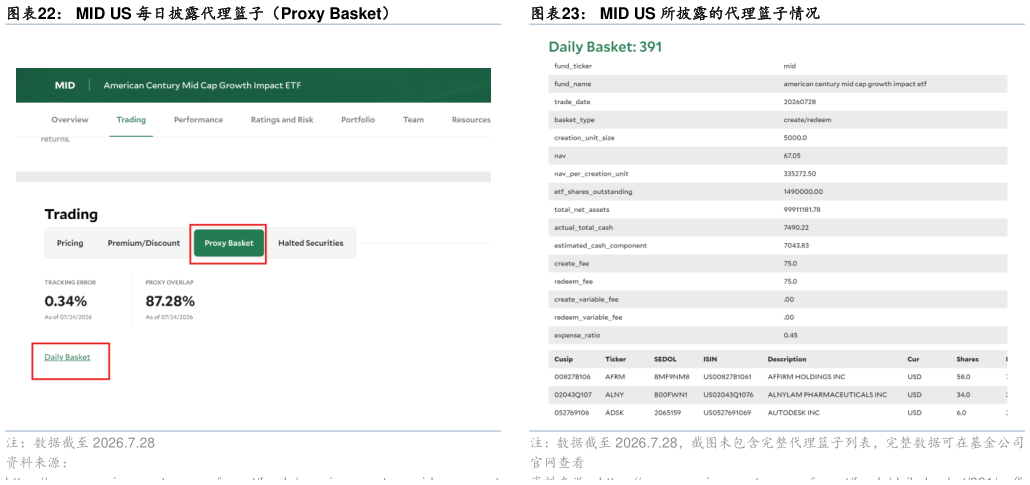Click the redeem_fee row label
The image size is (1030, 485).
tap(573, 281)
